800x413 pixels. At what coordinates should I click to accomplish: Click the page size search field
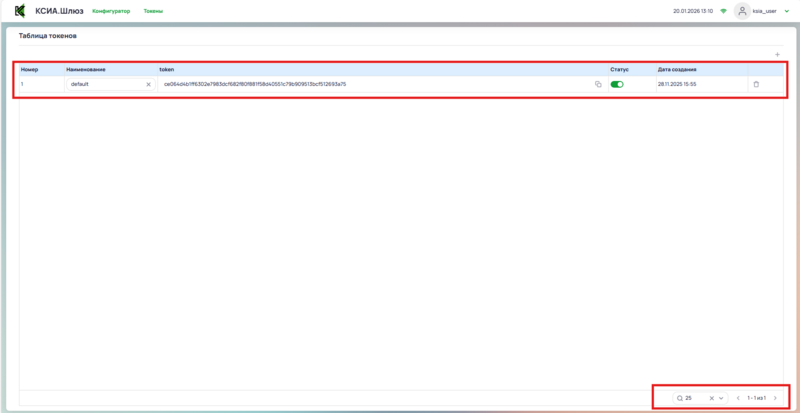pos(692,398)
